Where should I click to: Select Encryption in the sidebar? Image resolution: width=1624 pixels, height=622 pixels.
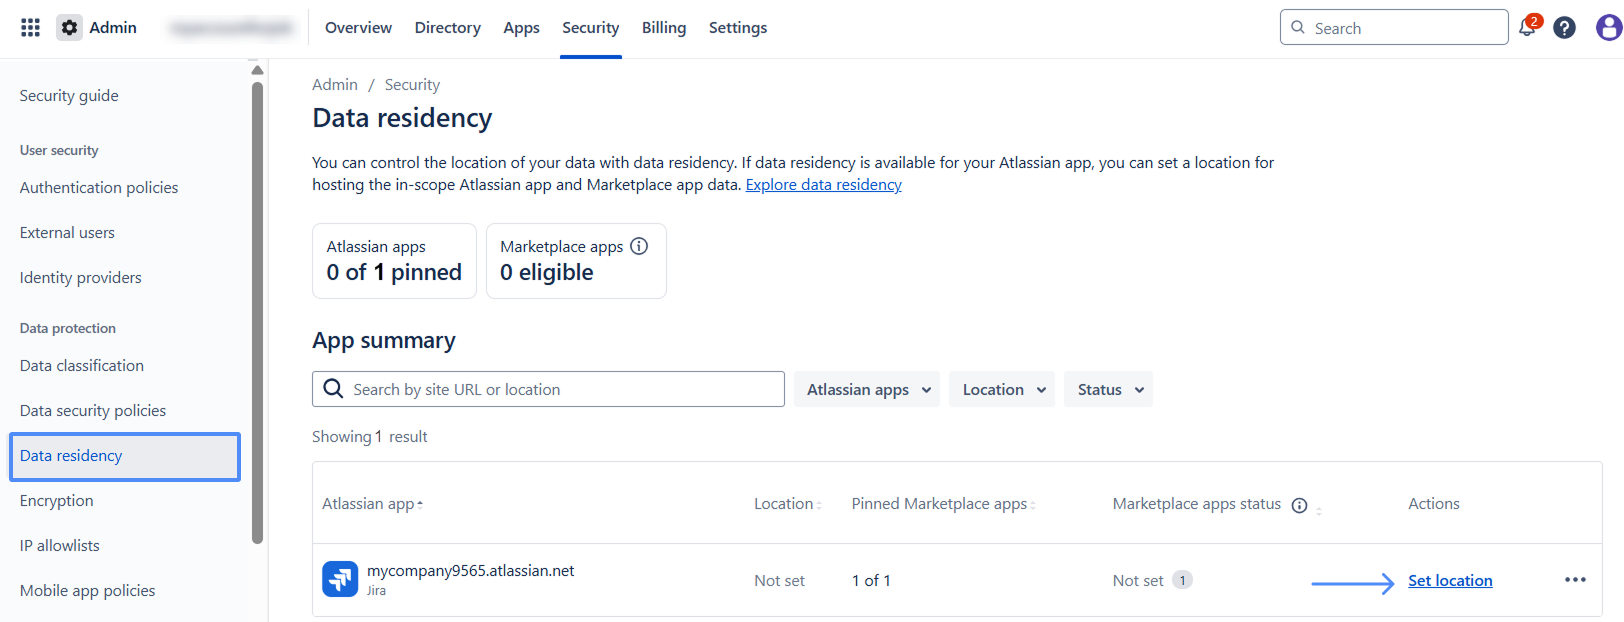point(57,501)
